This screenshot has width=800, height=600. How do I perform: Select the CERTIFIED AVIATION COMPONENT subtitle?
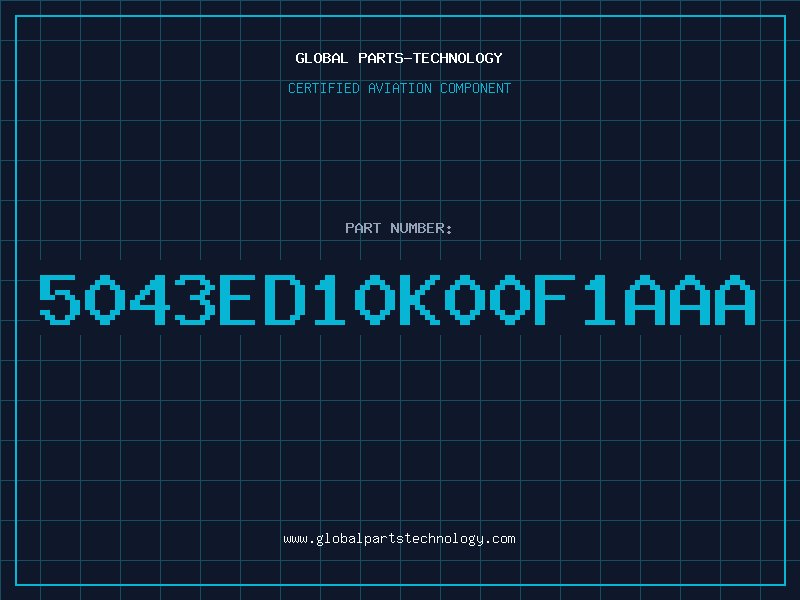click(399, 88)
